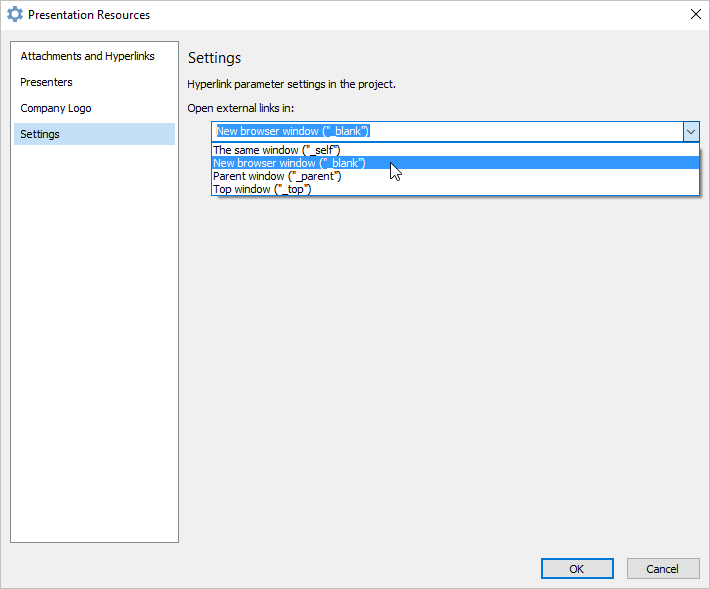Select Parent window ("_parent") option

point(455,176)
